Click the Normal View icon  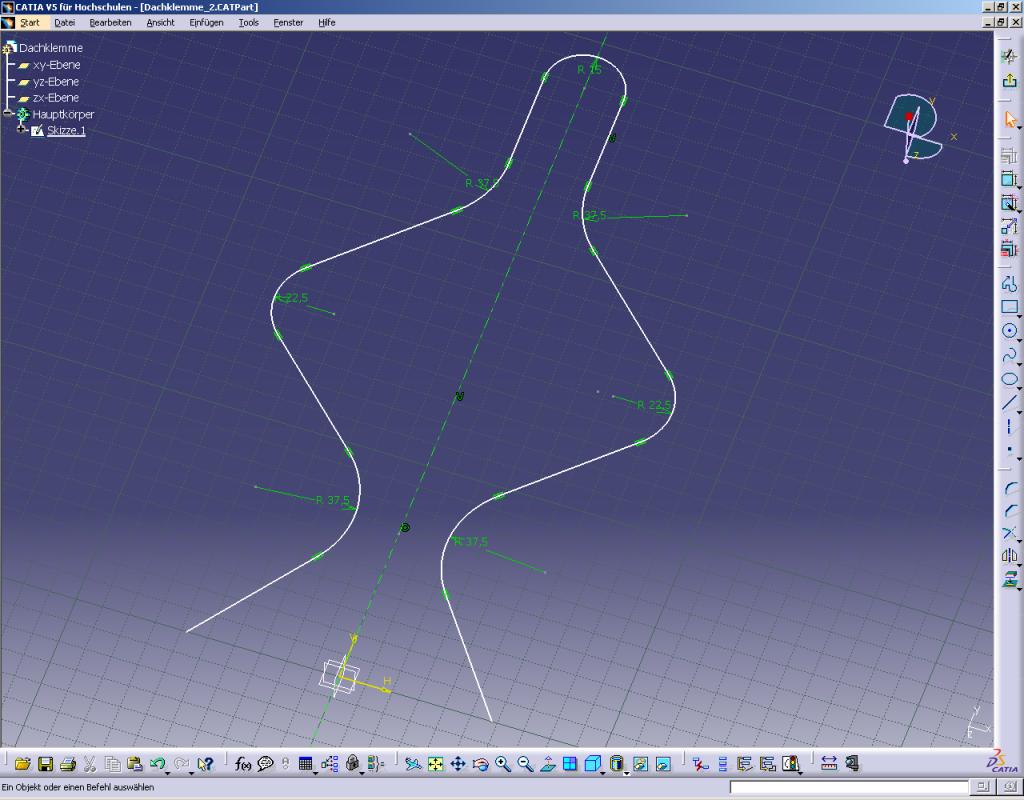tap(547, 763)
